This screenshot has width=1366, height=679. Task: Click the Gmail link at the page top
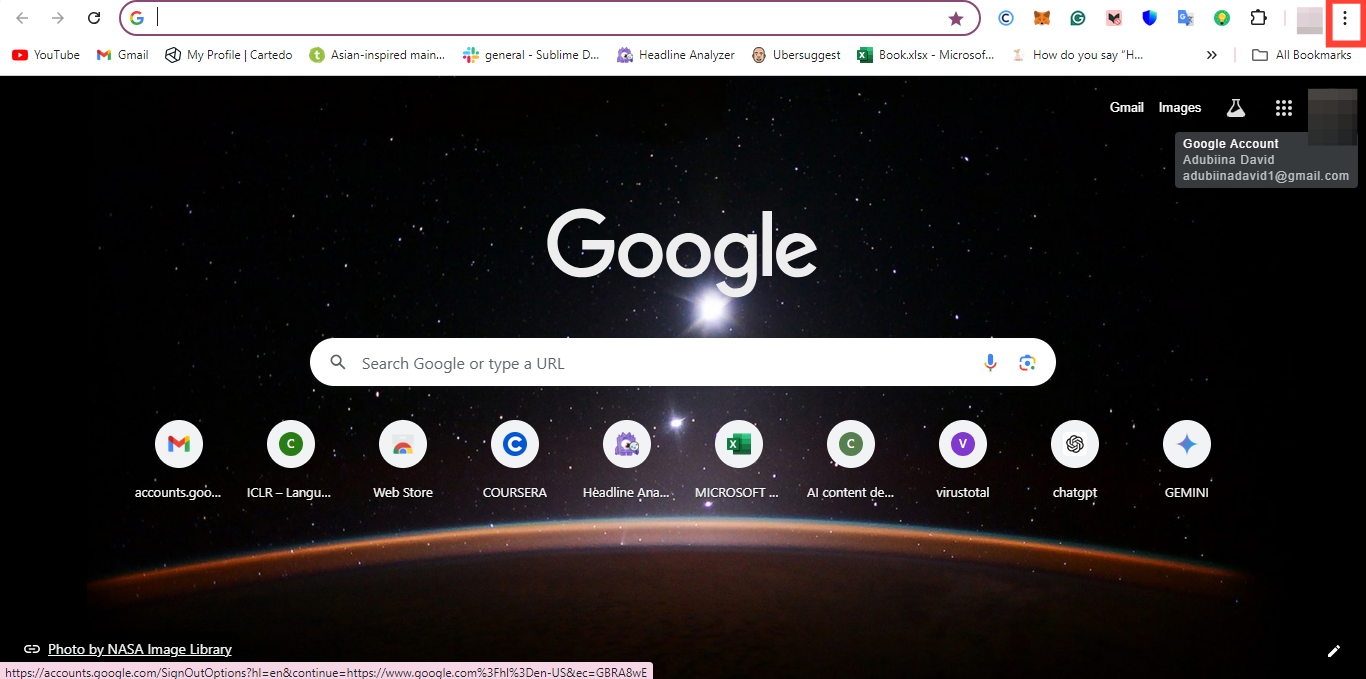pyautogui.click(x=1127, y=108)
